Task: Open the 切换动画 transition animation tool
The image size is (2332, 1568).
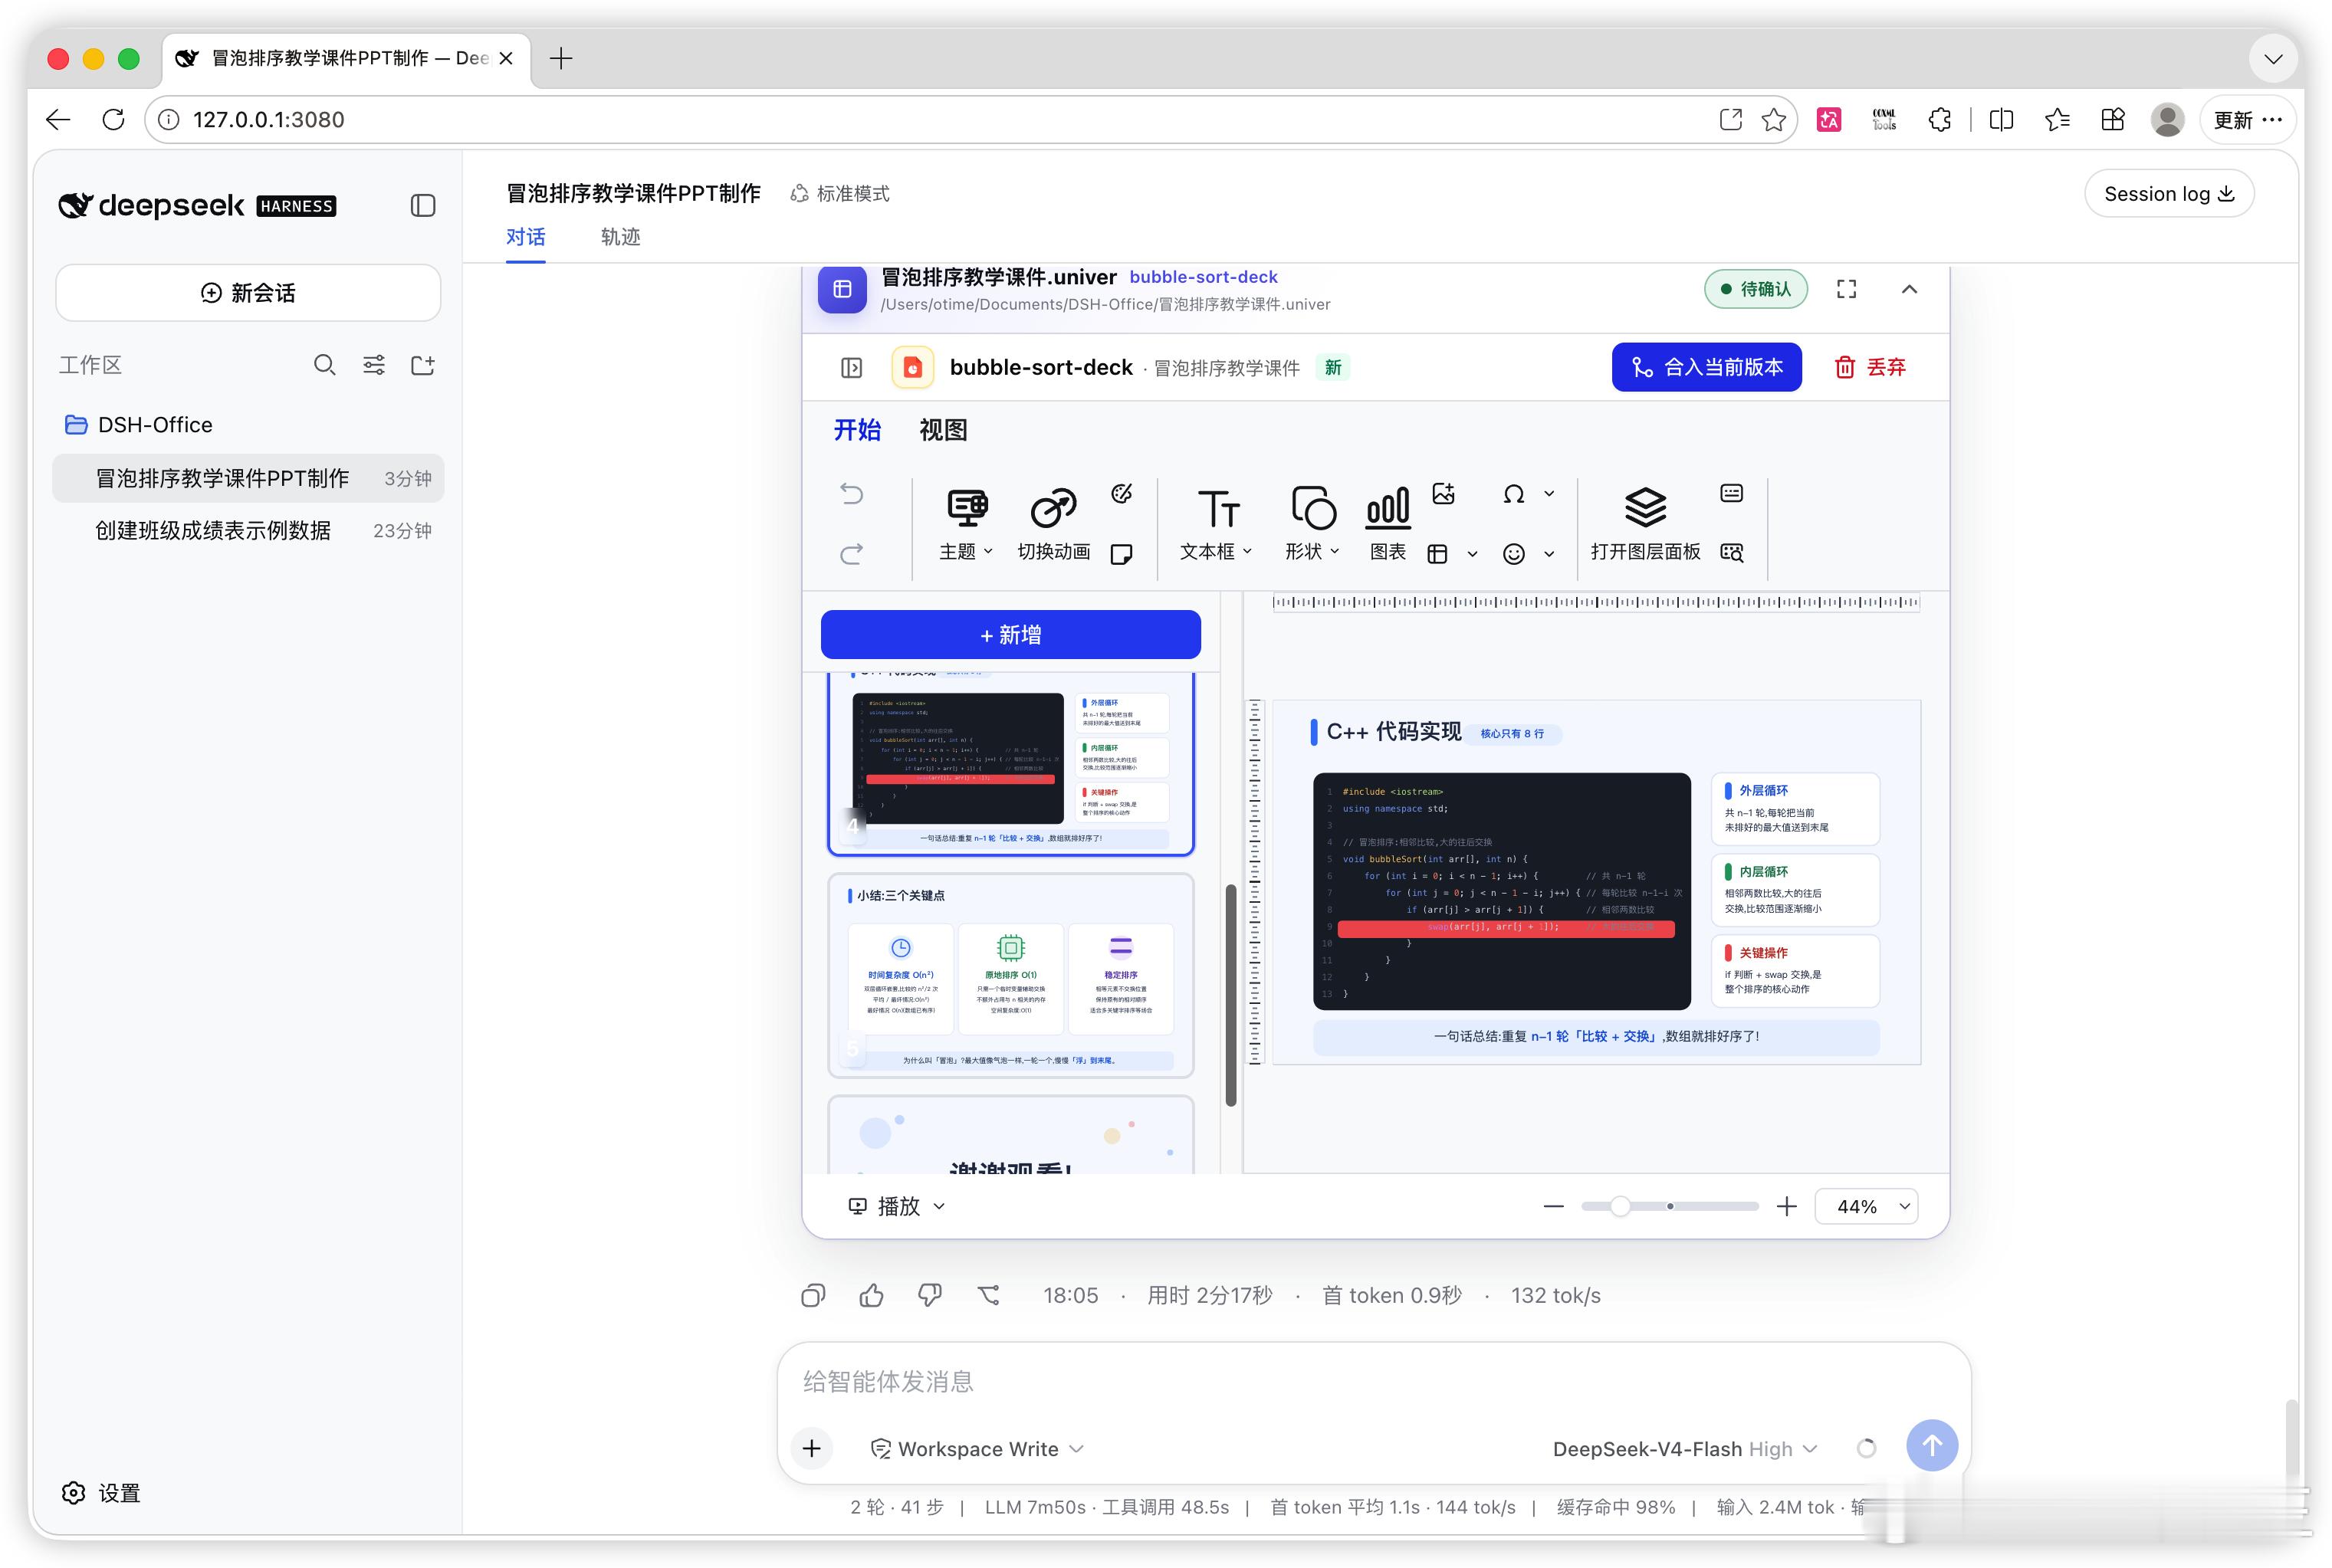Action: (1053, 524)
